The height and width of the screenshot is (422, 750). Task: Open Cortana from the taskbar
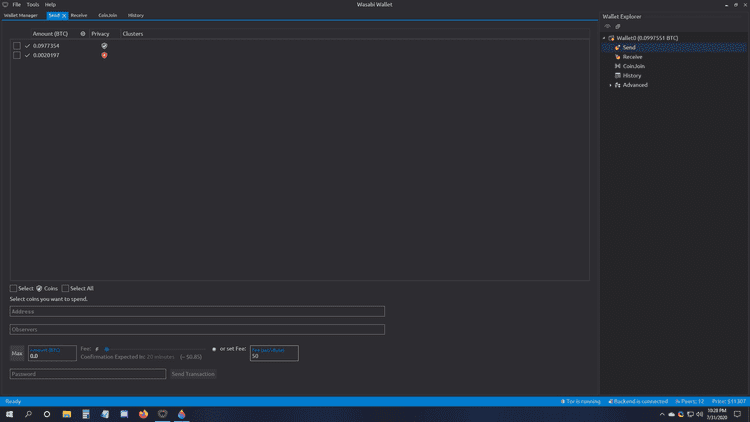pos(47,414)
